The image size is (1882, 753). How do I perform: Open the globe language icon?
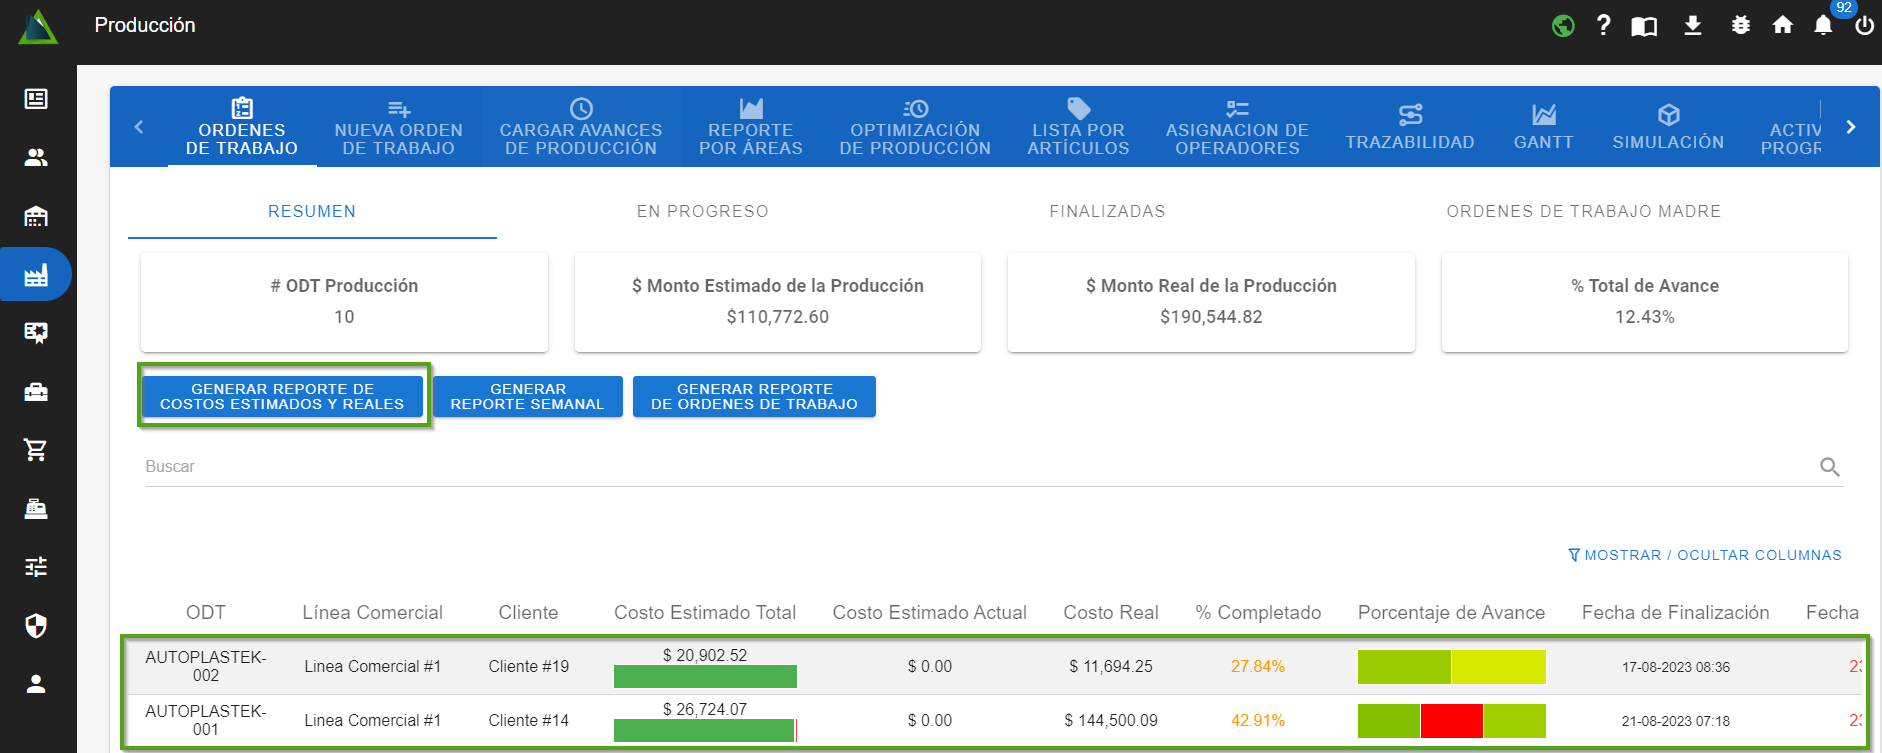click(x=1563, y=26)
